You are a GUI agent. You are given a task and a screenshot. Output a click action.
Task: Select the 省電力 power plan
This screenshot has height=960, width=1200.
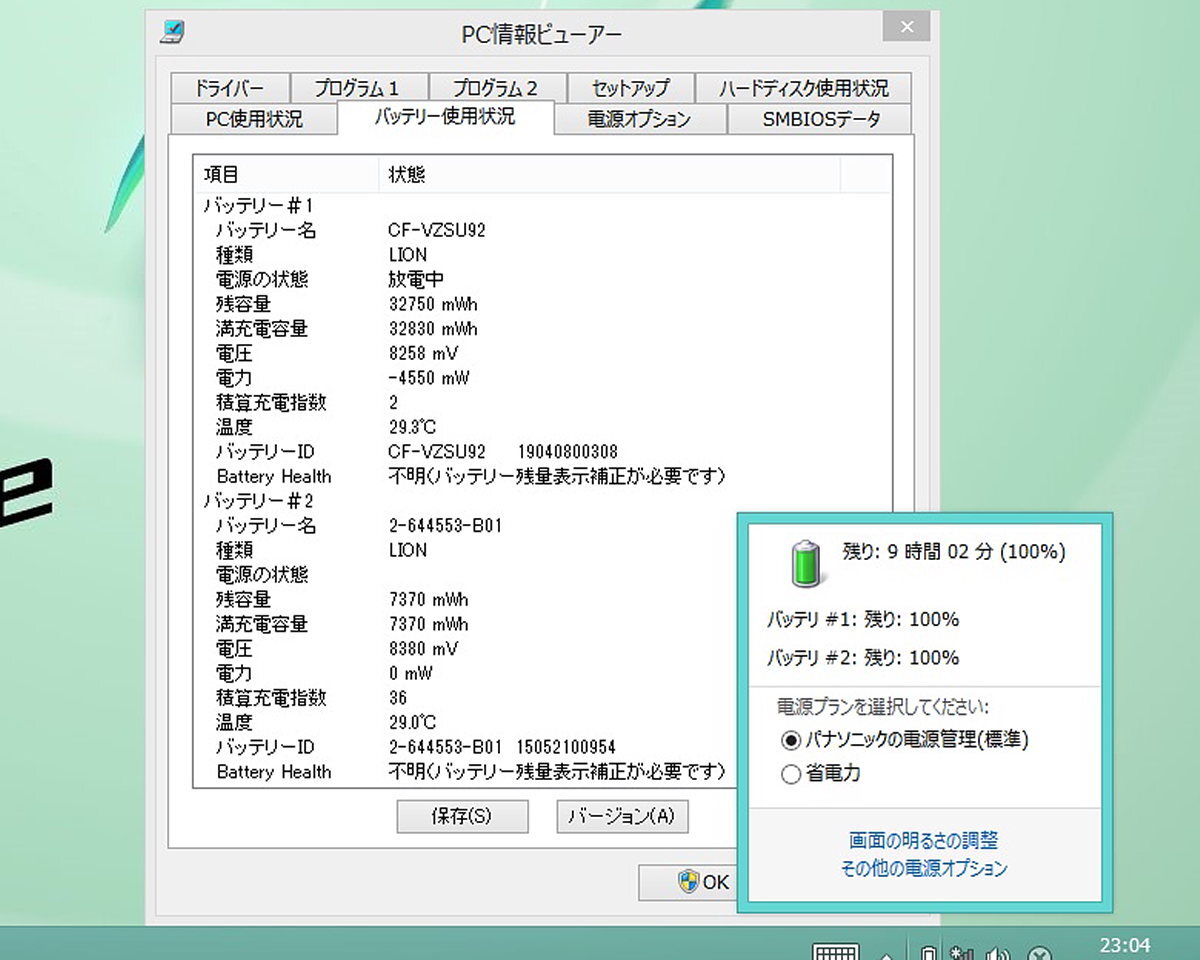821,773
